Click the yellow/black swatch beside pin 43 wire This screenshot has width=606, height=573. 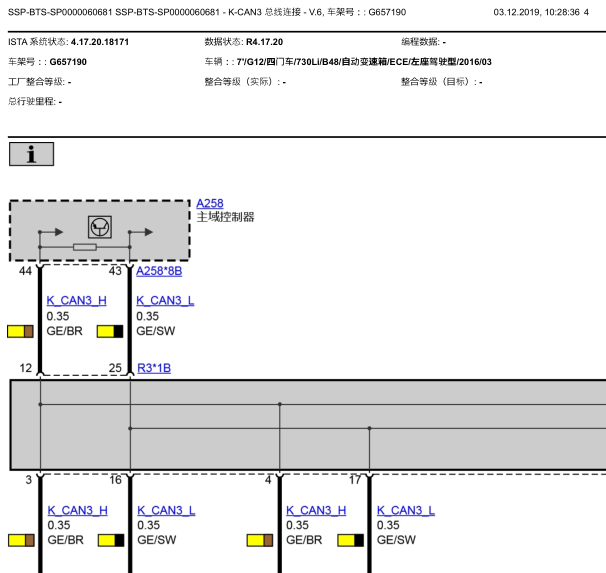110,332
